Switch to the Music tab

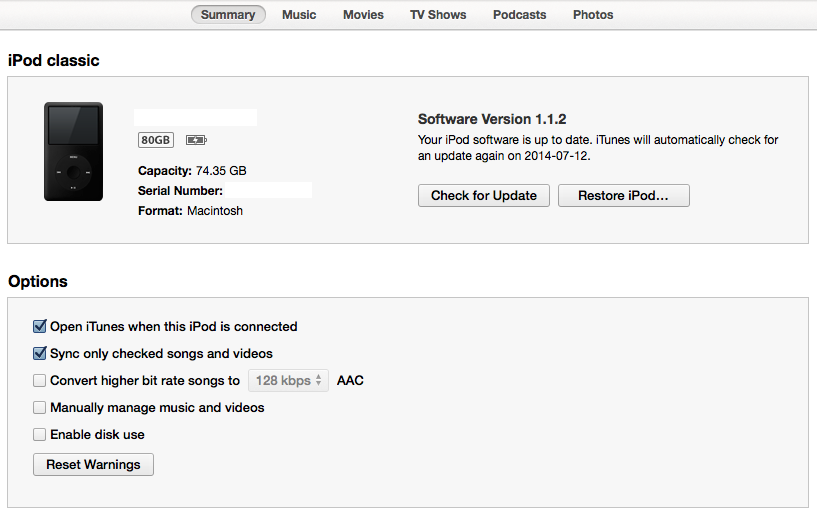pyautogui.click(x=299, y=15)
